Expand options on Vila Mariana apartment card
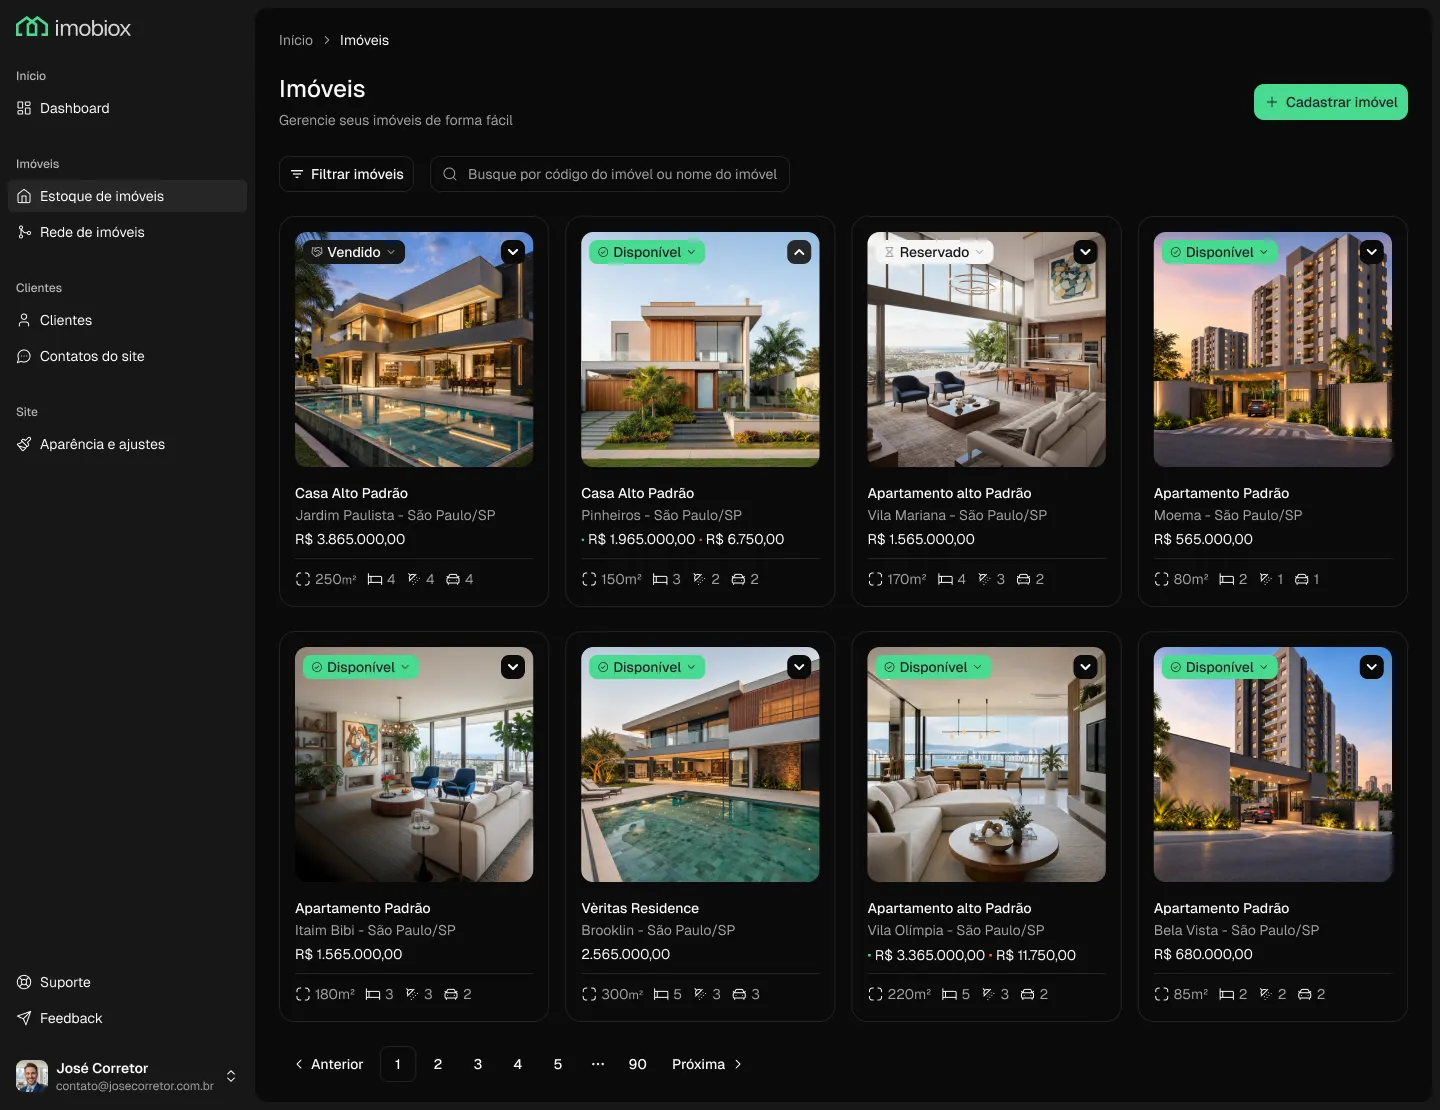1440x1110 pixels. (x=1085, y=252)
